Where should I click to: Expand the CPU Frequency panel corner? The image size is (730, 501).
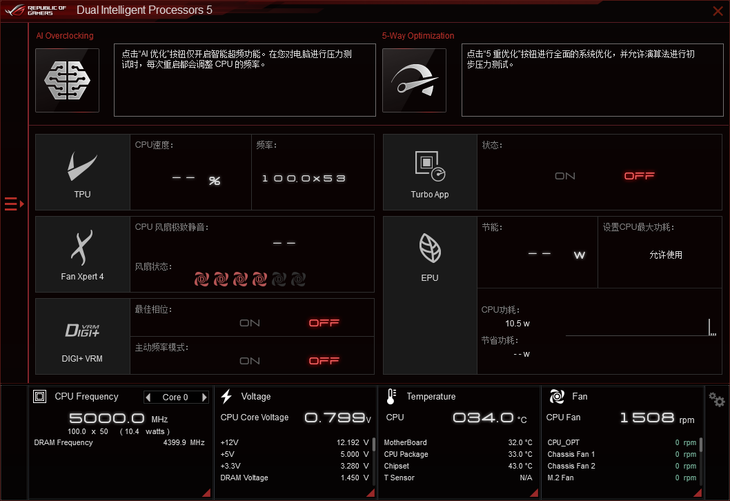pyautogui.click(x=207, y=492)
